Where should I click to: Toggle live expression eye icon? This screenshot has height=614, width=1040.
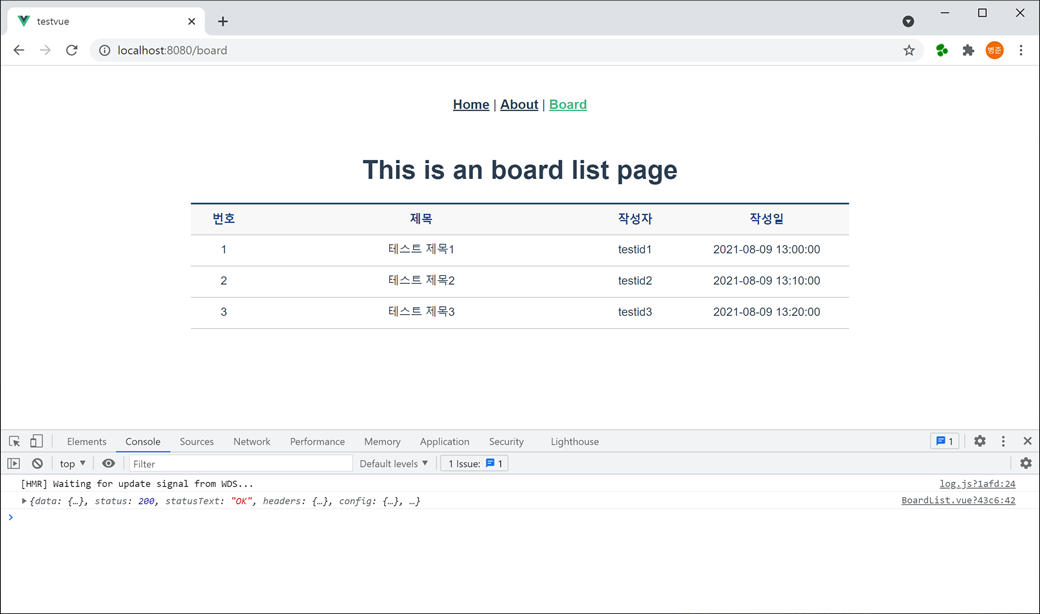(108, 463)
